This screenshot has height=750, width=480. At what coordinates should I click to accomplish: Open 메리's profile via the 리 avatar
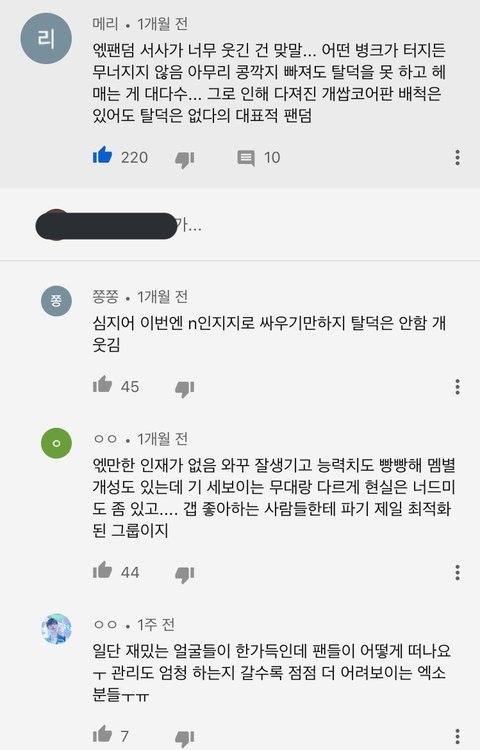[46, 38]
